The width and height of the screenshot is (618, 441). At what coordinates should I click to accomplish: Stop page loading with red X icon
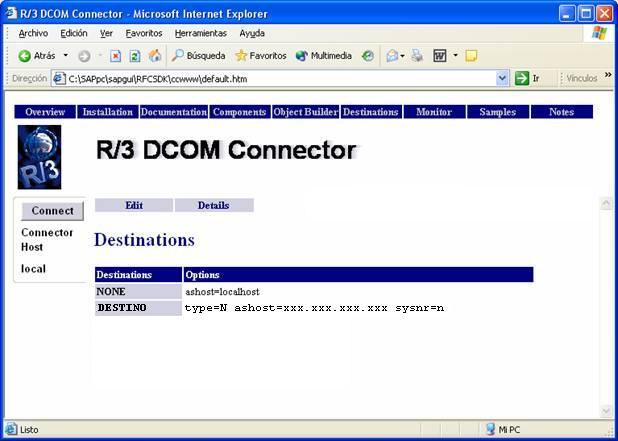point(115,56)
